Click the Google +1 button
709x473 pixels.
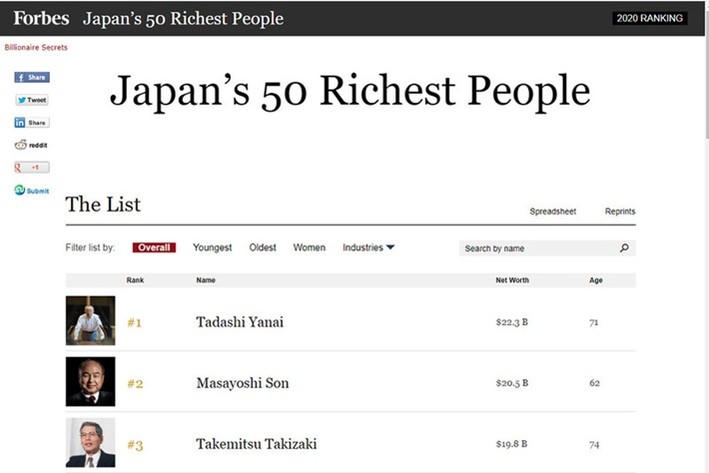[x=31, y=167]
